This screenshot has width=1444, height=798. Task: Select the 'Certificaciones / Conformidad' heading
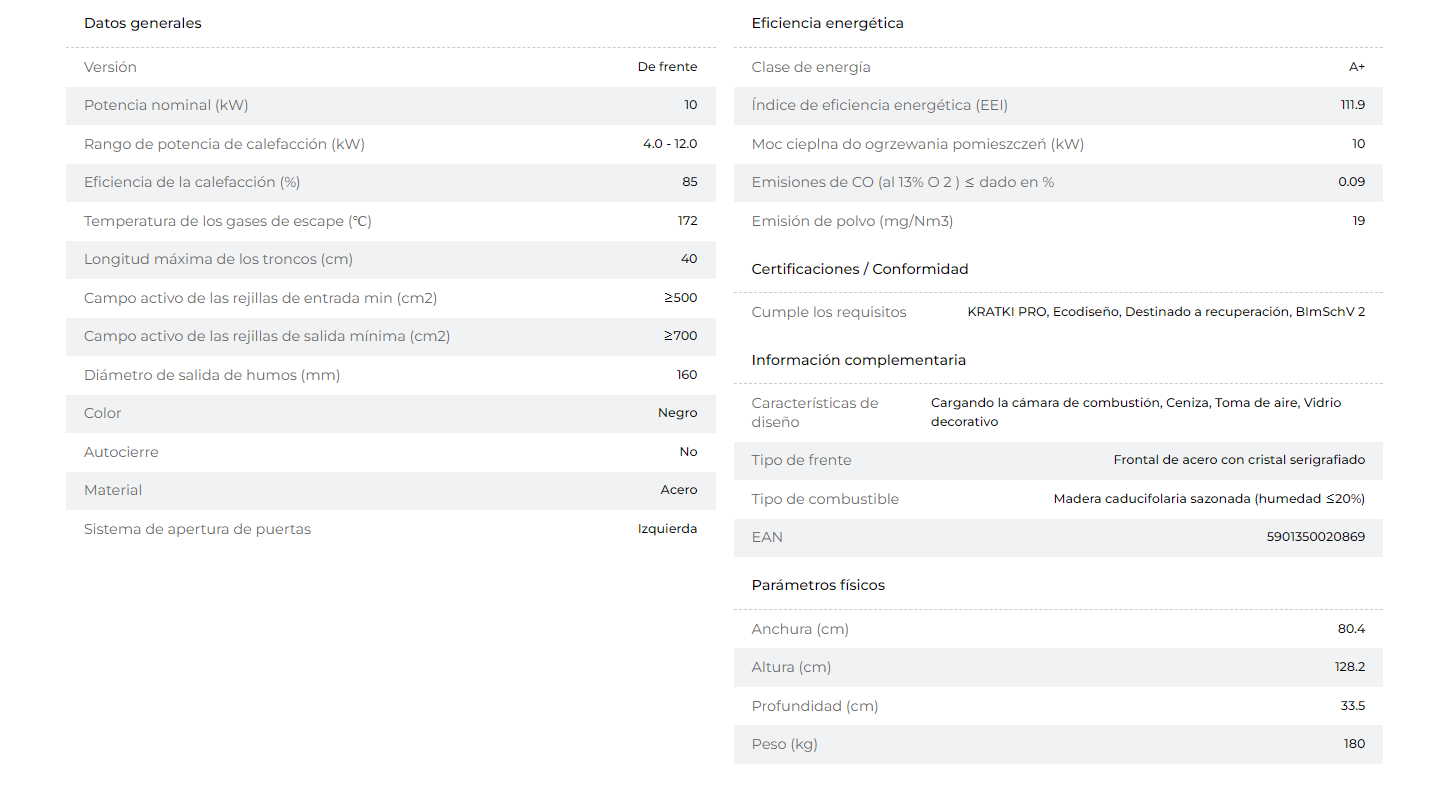coord(860,269)
